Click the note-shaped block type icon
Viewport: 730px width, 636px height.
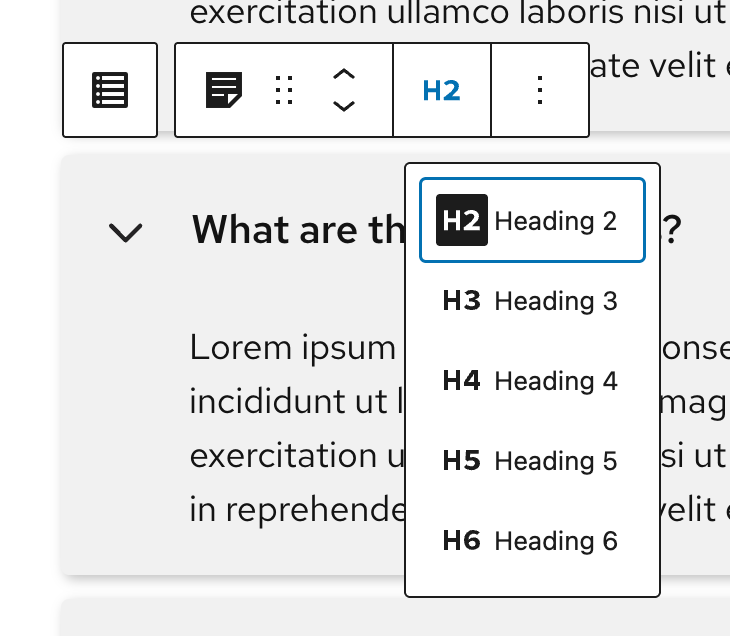pos(224,90)
